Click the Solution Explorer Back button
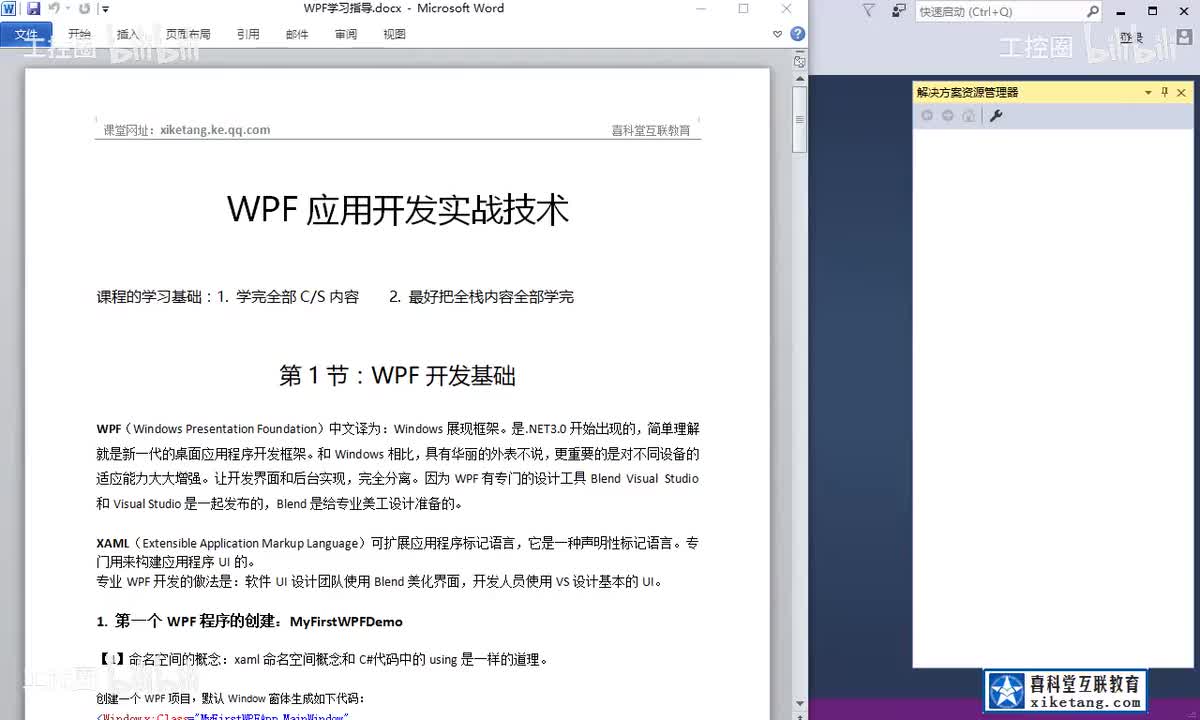Viewport: 1200px width, 720px height. 927,116
